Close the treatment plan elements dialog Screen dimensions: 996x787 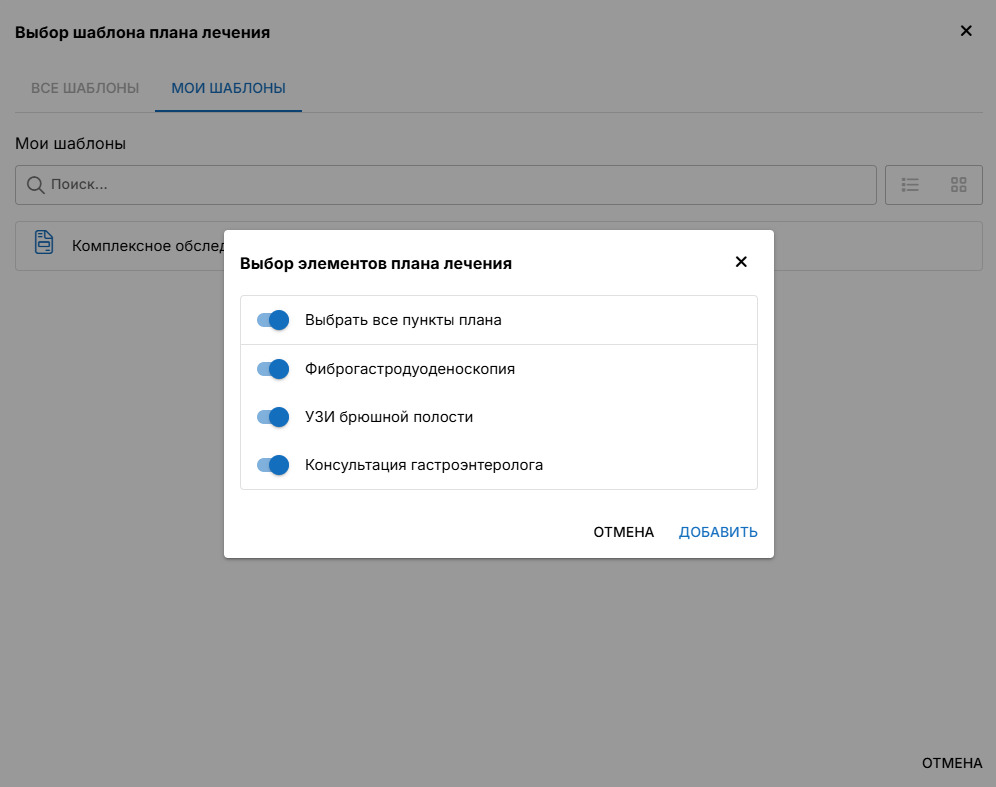[x=741, y=262]
